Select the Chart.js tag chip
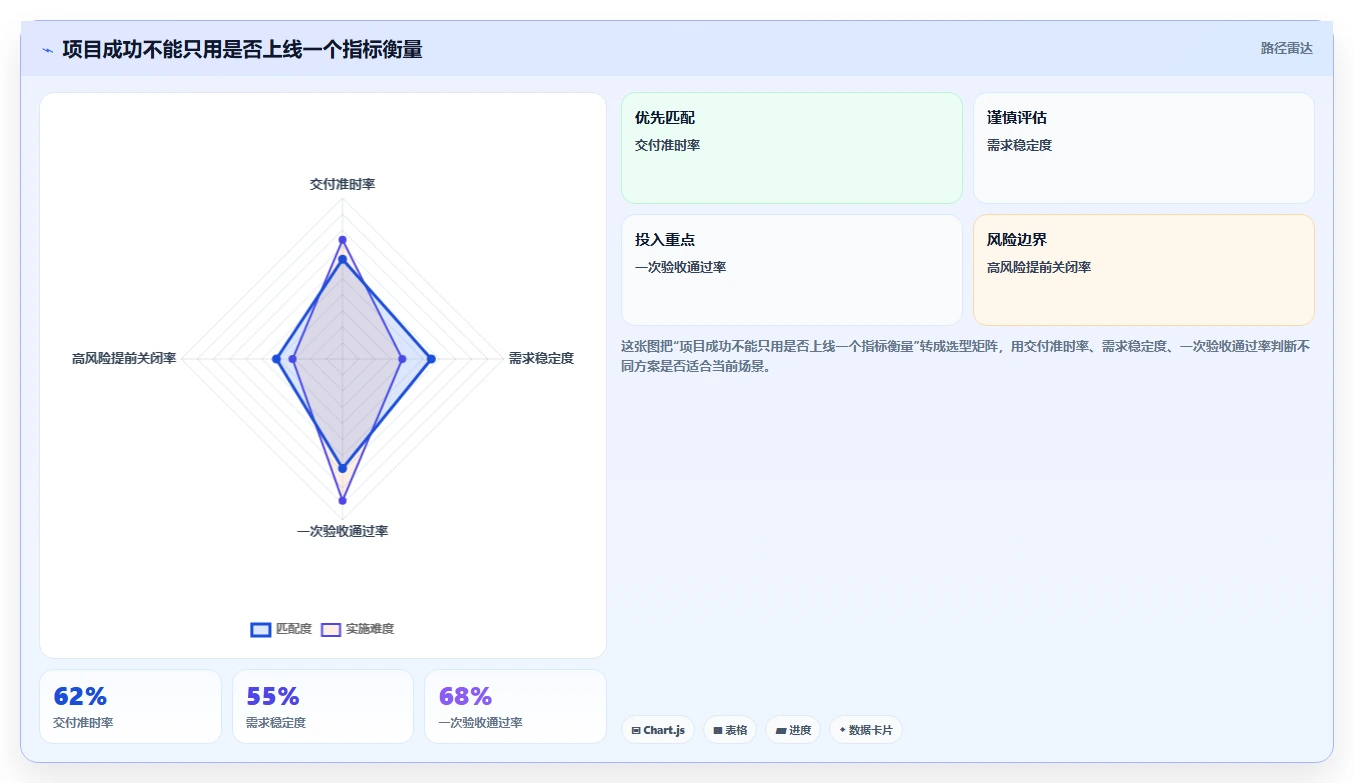The image size is (1354, 783). click(x=658, y=730)
